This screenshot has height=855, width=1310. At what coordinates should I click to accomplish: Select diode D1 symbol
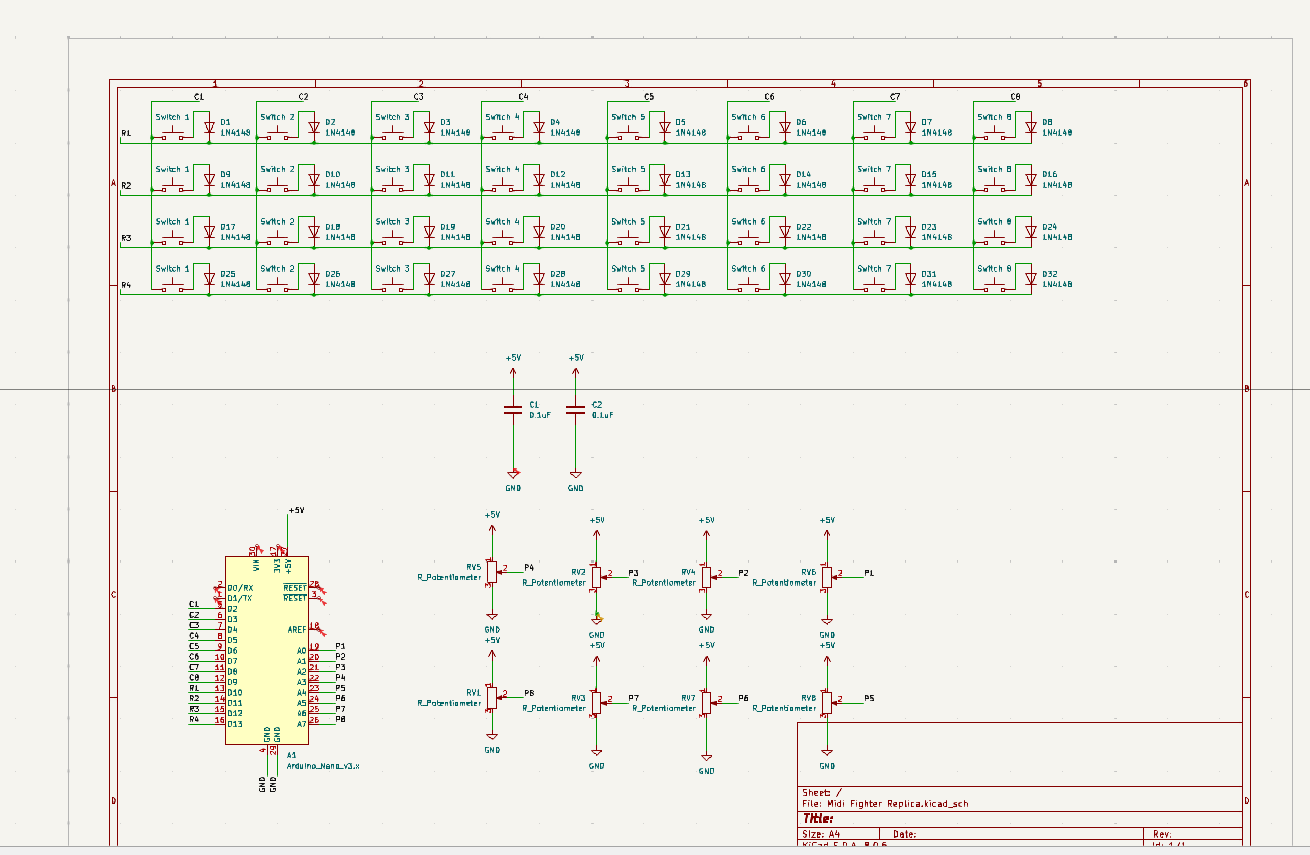209,127
